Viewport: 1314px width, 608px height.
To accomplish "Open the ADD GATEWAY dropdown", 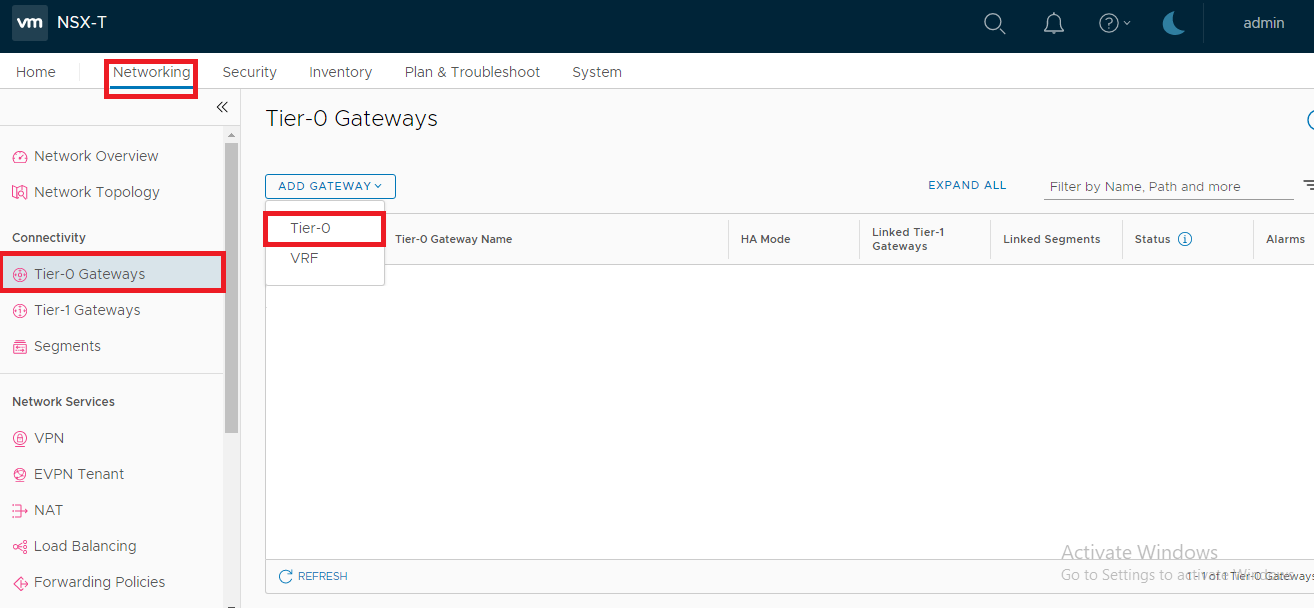I will 330,186.
